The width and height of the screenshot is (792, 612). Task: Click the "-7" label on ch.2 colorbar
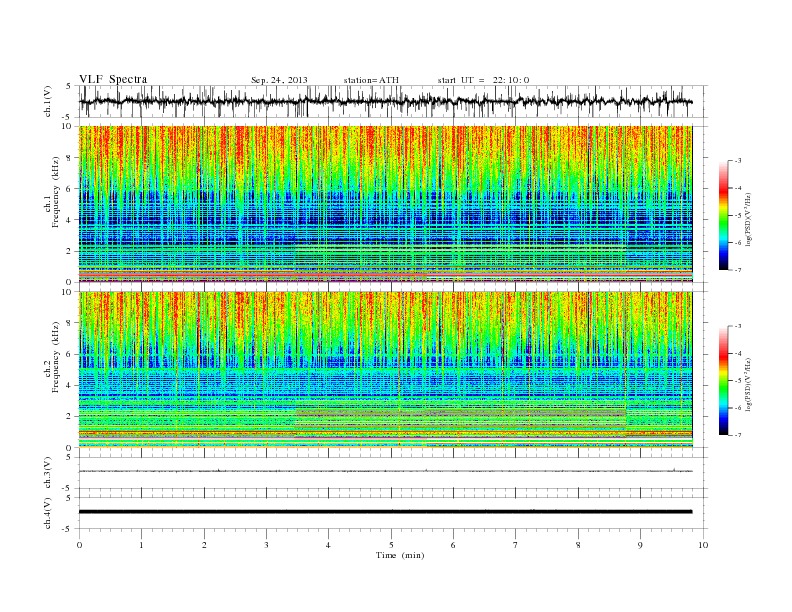[x=738, y=435]
